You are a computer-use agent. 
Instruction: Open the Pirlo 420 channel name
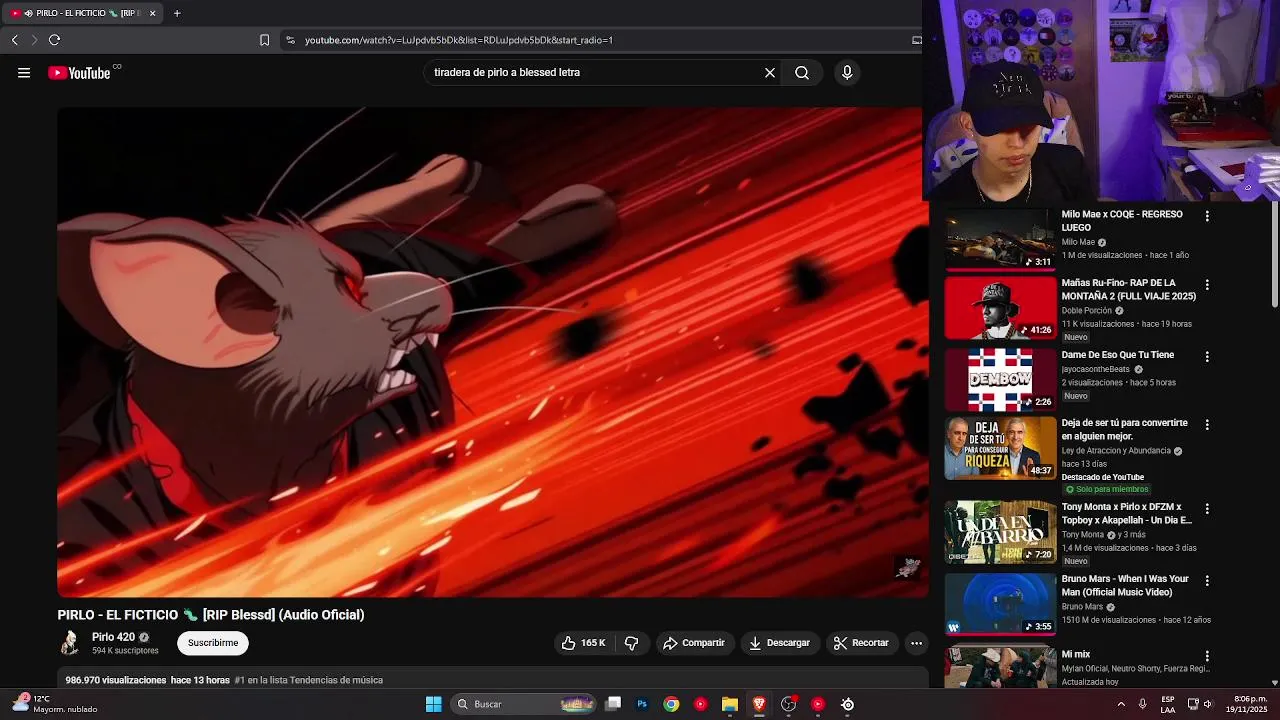(x=113, y=637)
